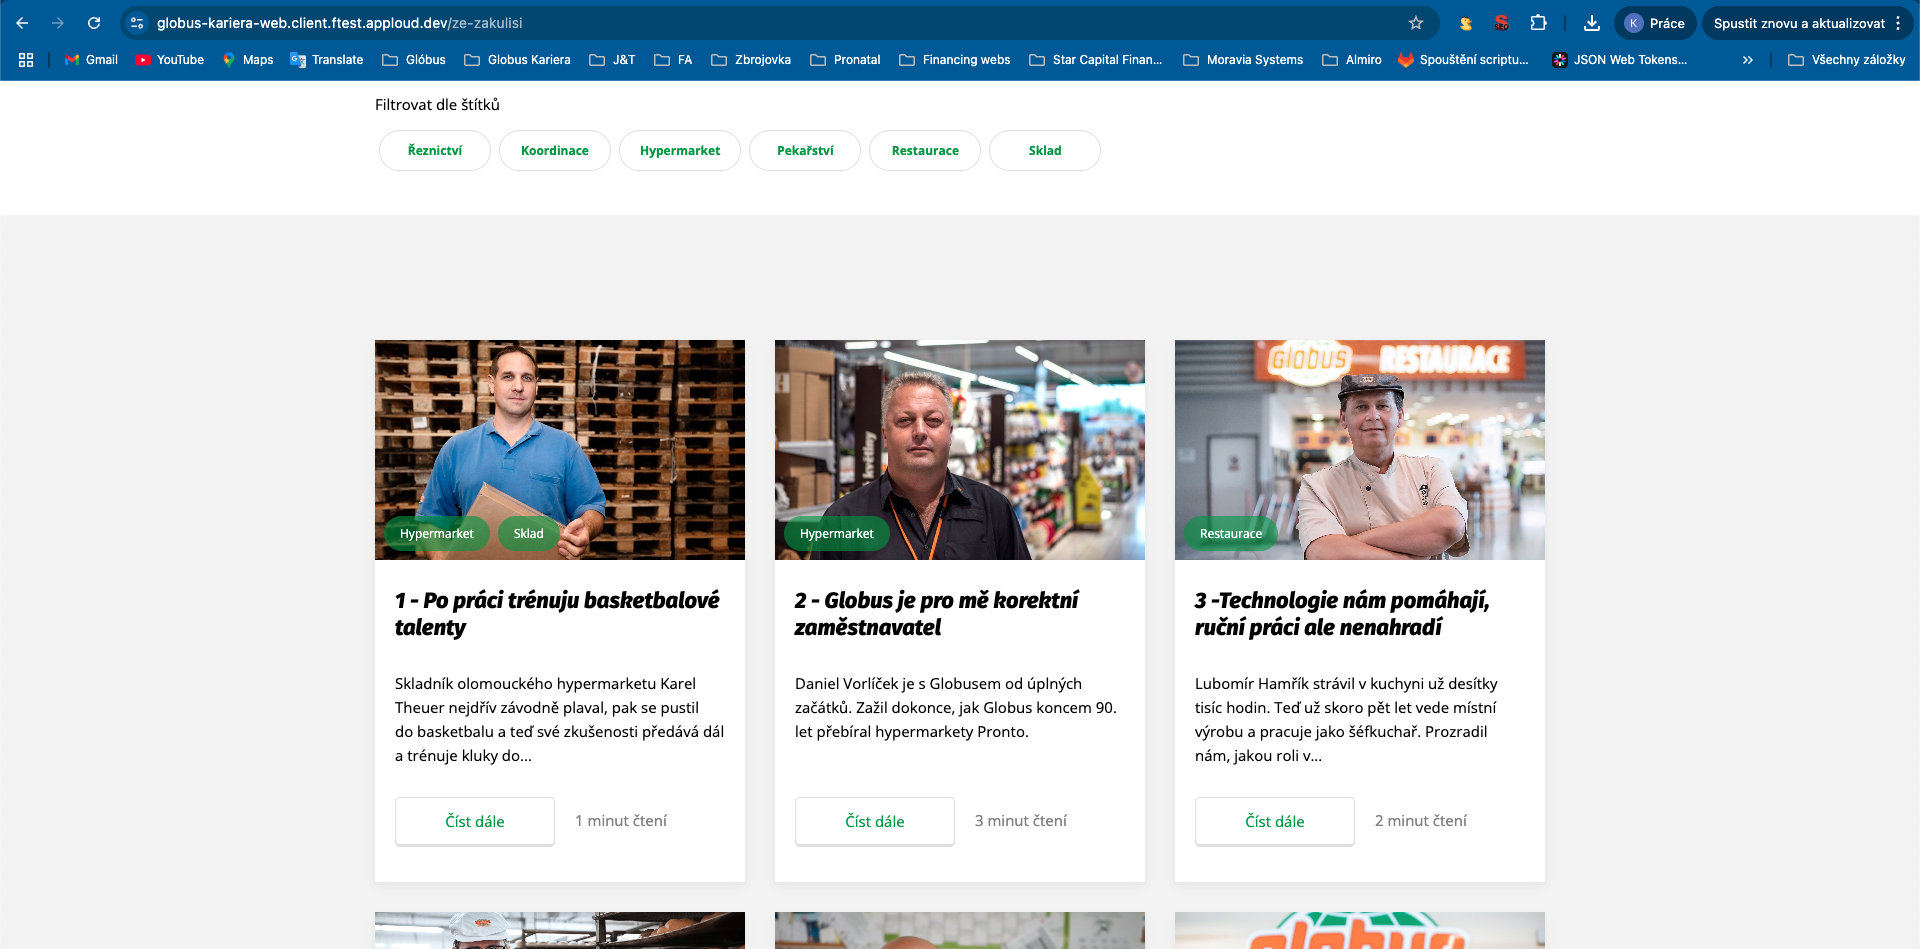Open the browser extensions puzzle icon
Viewport: 1920px width, 949px height.
pos(1538,23)
